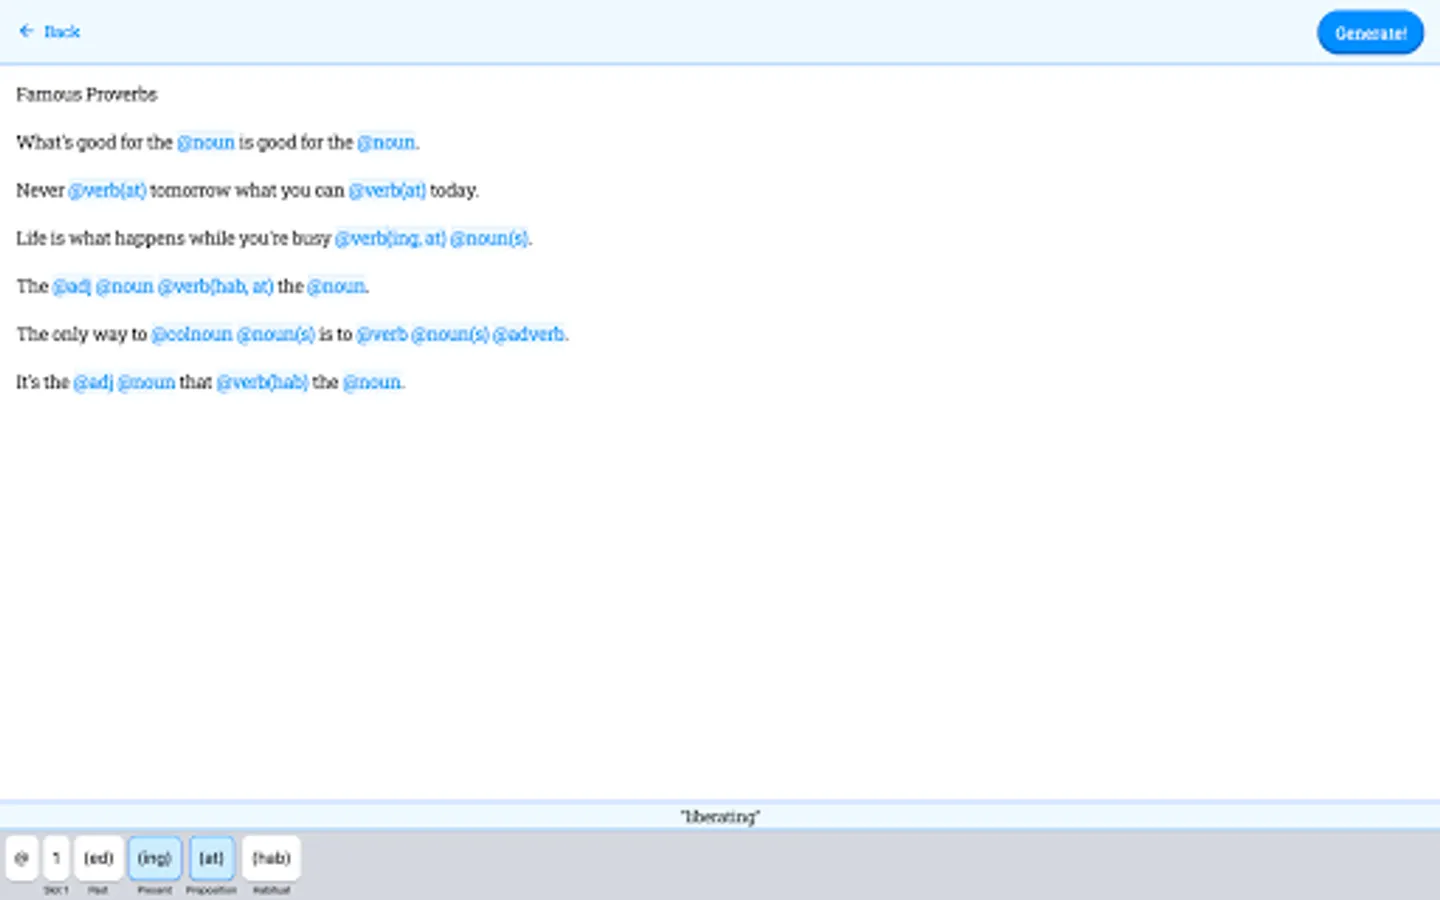
Task: Click the "liberating" preview suggestion bar
Action: [720, 816]
